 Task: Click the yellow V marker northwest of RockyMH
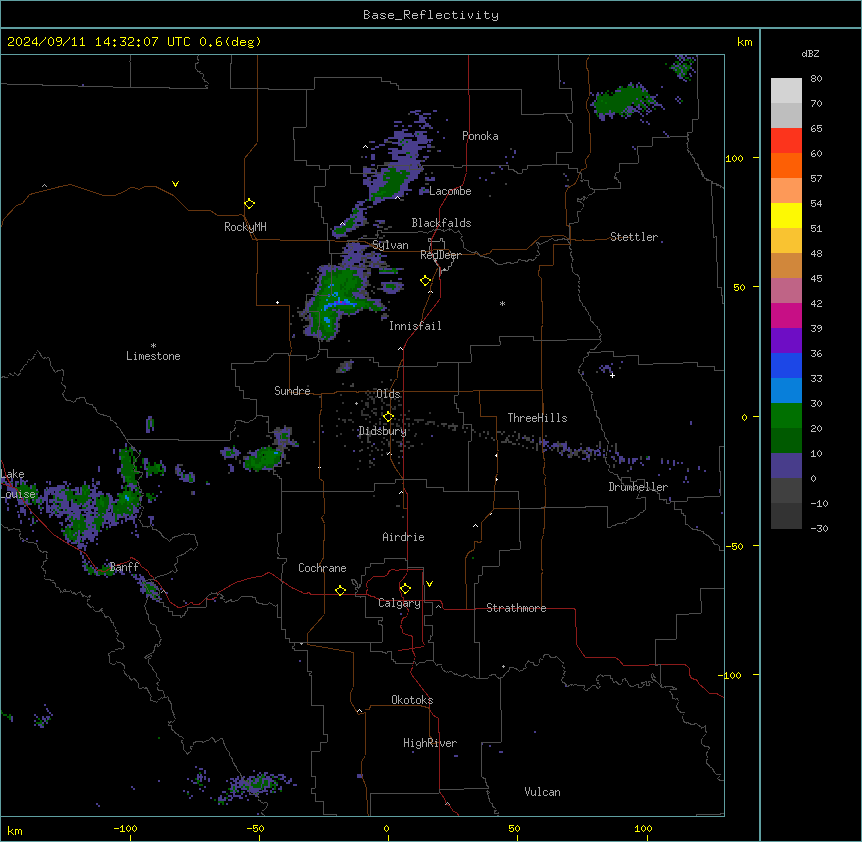[x=175, y=184]
